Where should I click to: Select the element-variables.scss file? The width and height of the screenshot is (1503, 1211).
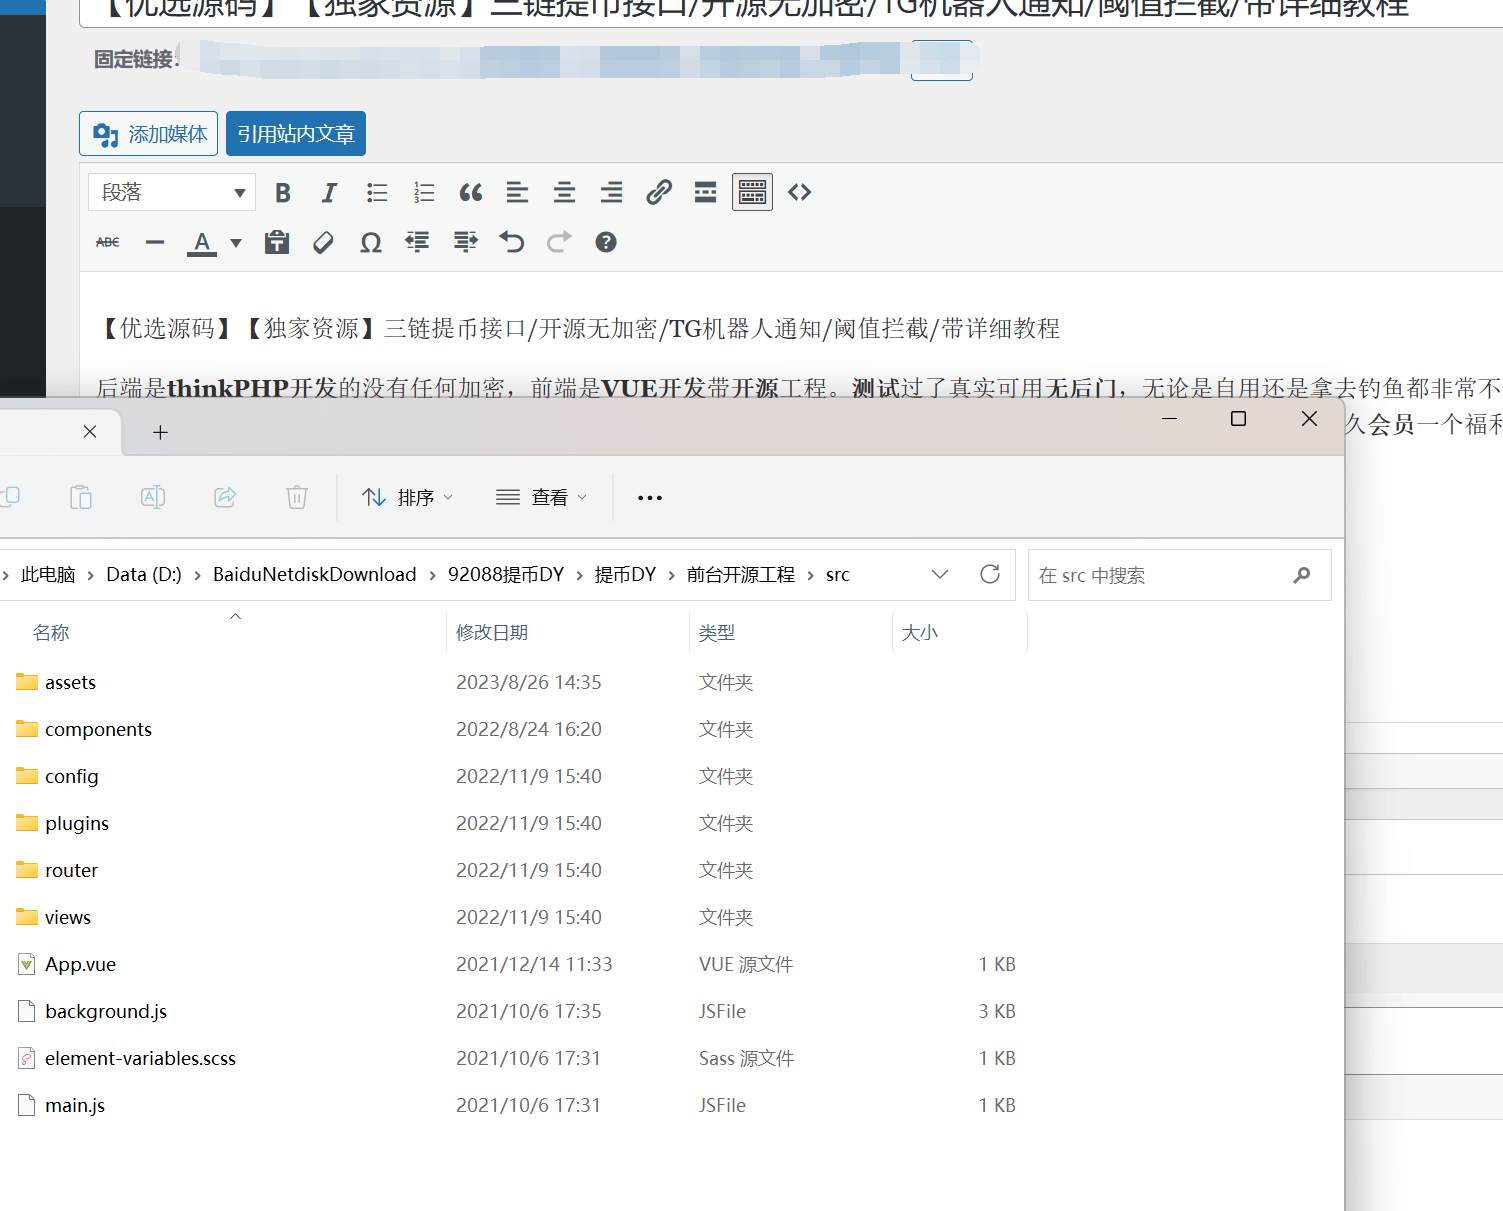pos(140,1059)
